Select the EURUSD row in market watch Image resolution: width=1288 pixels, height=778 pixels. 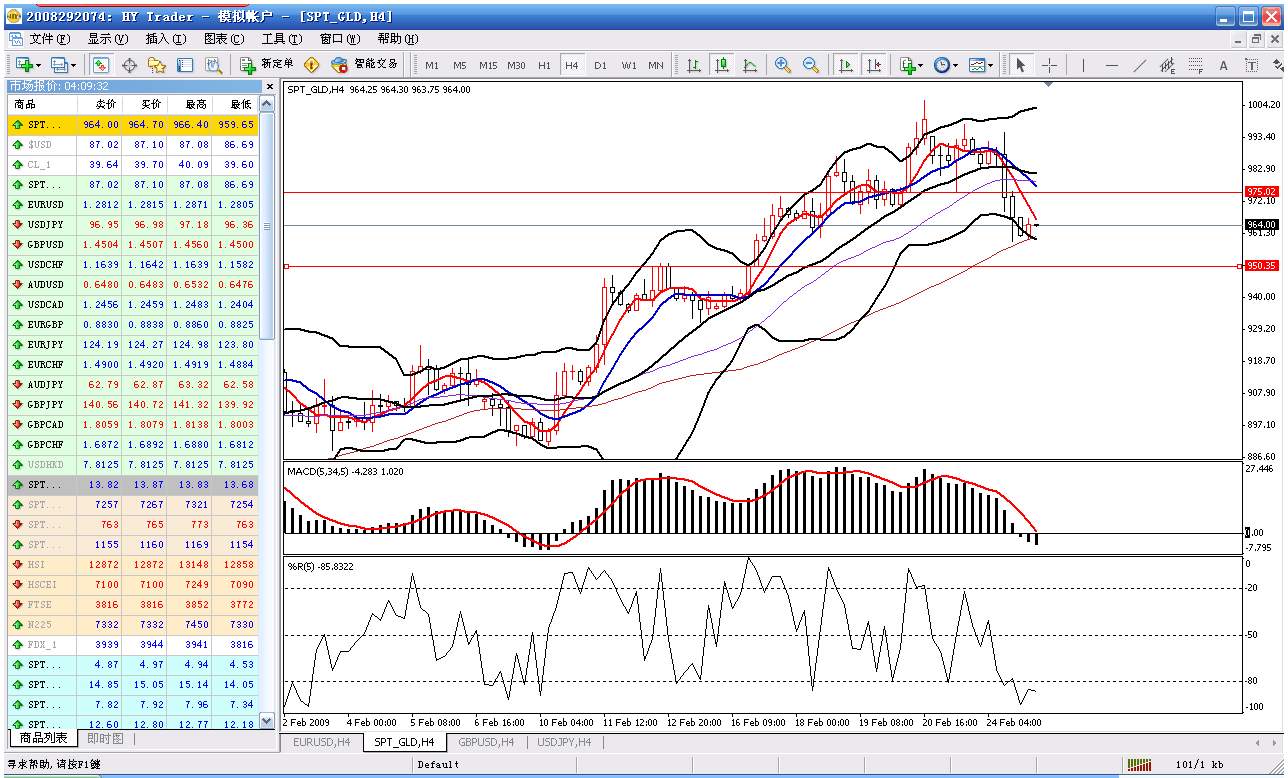(133, 204)
